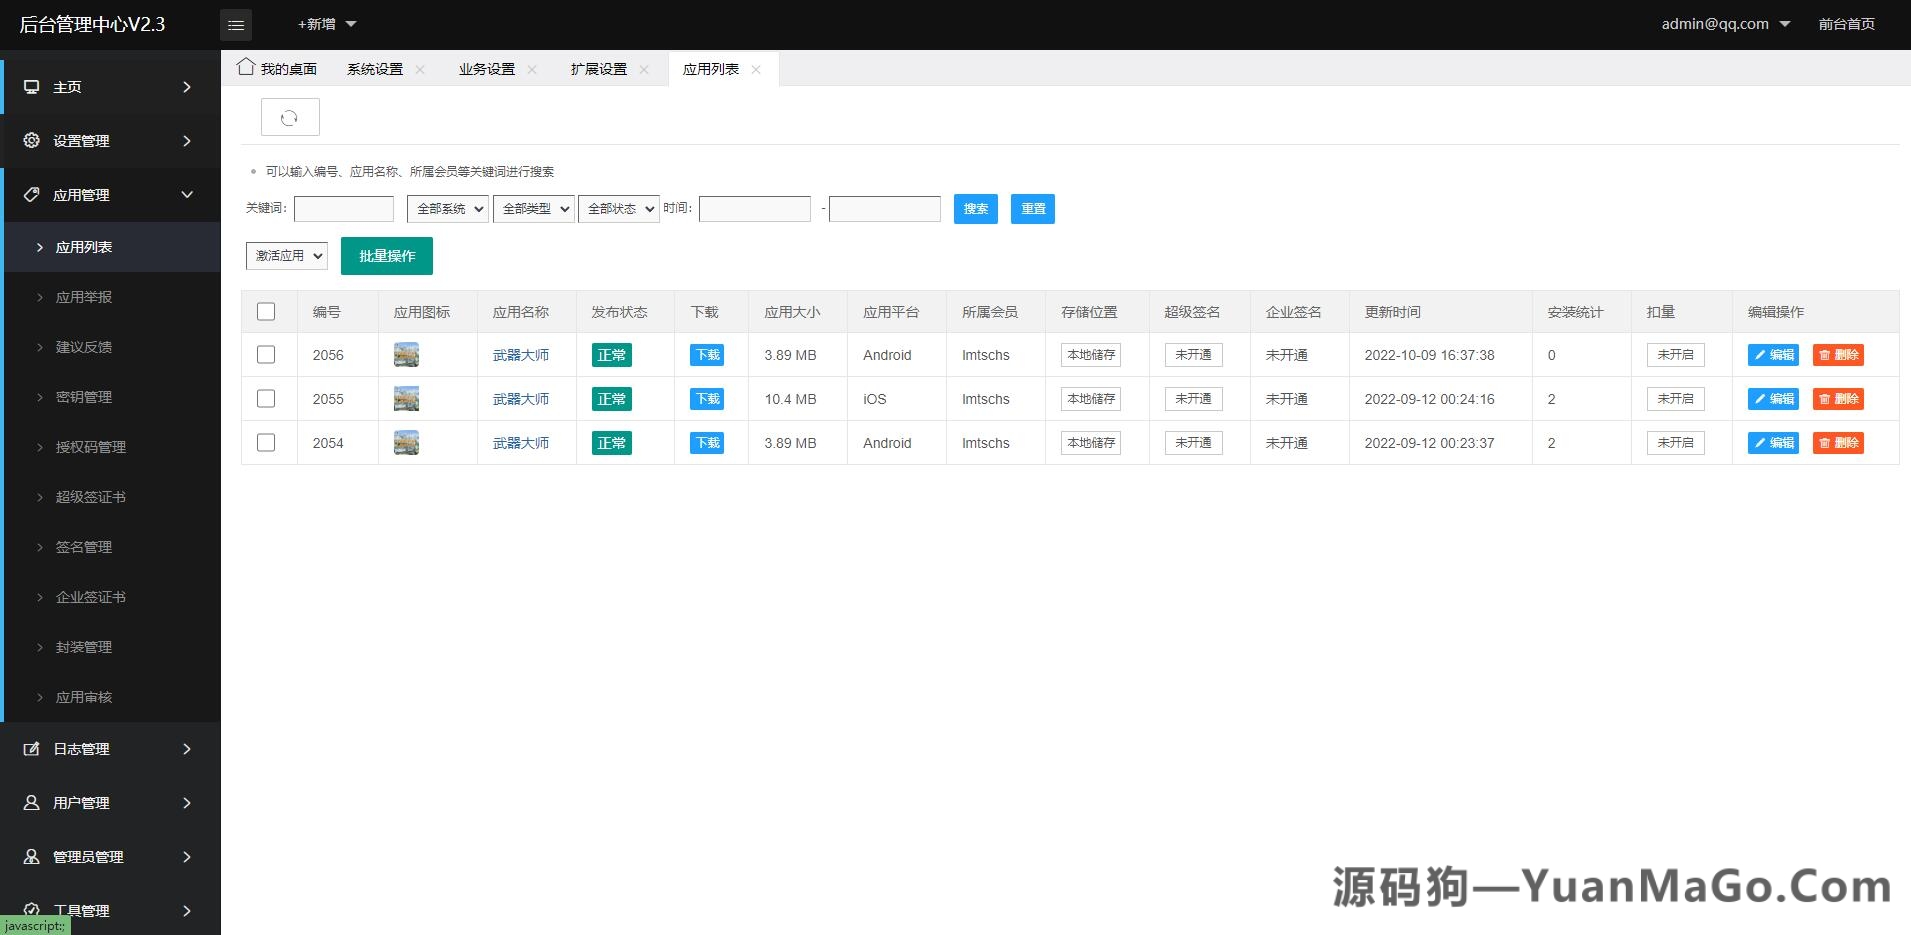This screenshot has height=935, width=1911.
Task: Open the 全部系统 dropdown
Action: coord(447,208)
